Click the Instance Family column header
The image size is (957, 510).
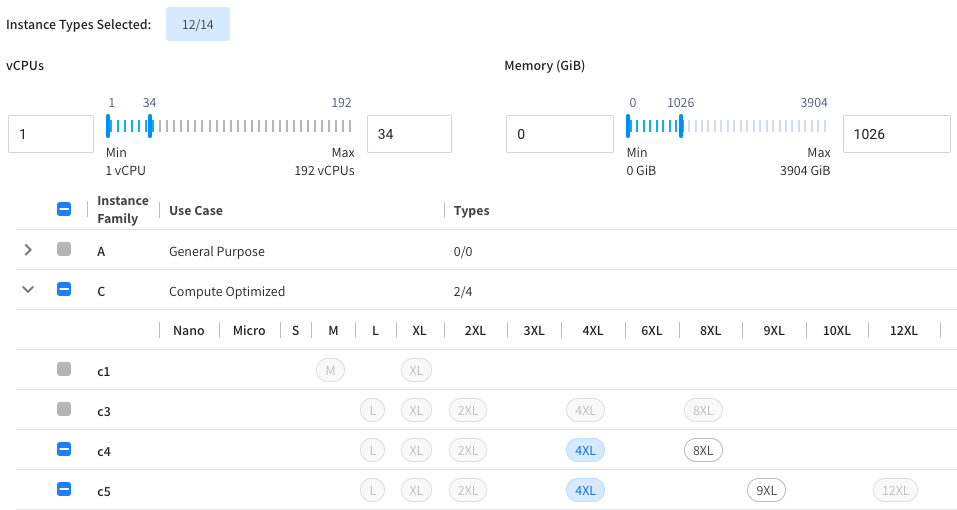point(123,210)
